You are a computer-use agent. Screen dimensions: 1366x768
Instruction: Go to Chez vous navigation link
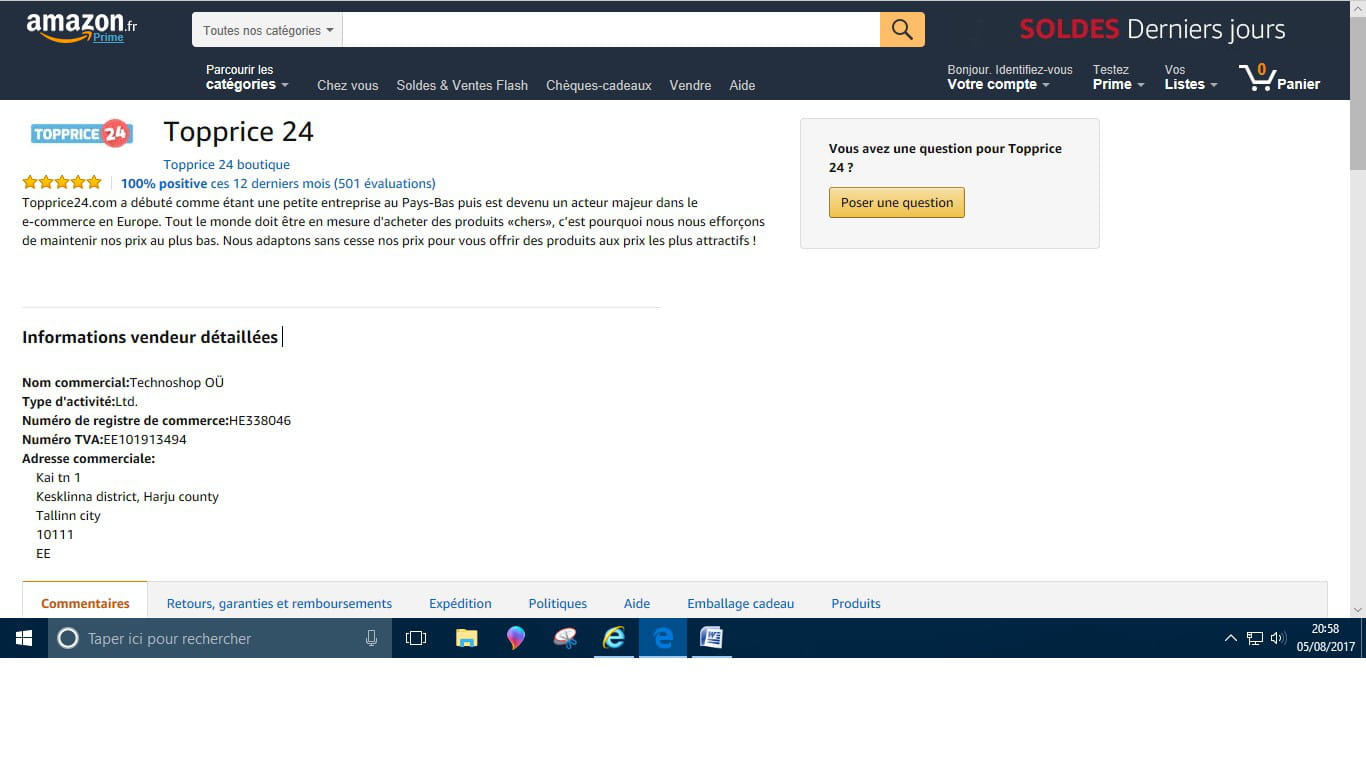(x=348, y=85)
